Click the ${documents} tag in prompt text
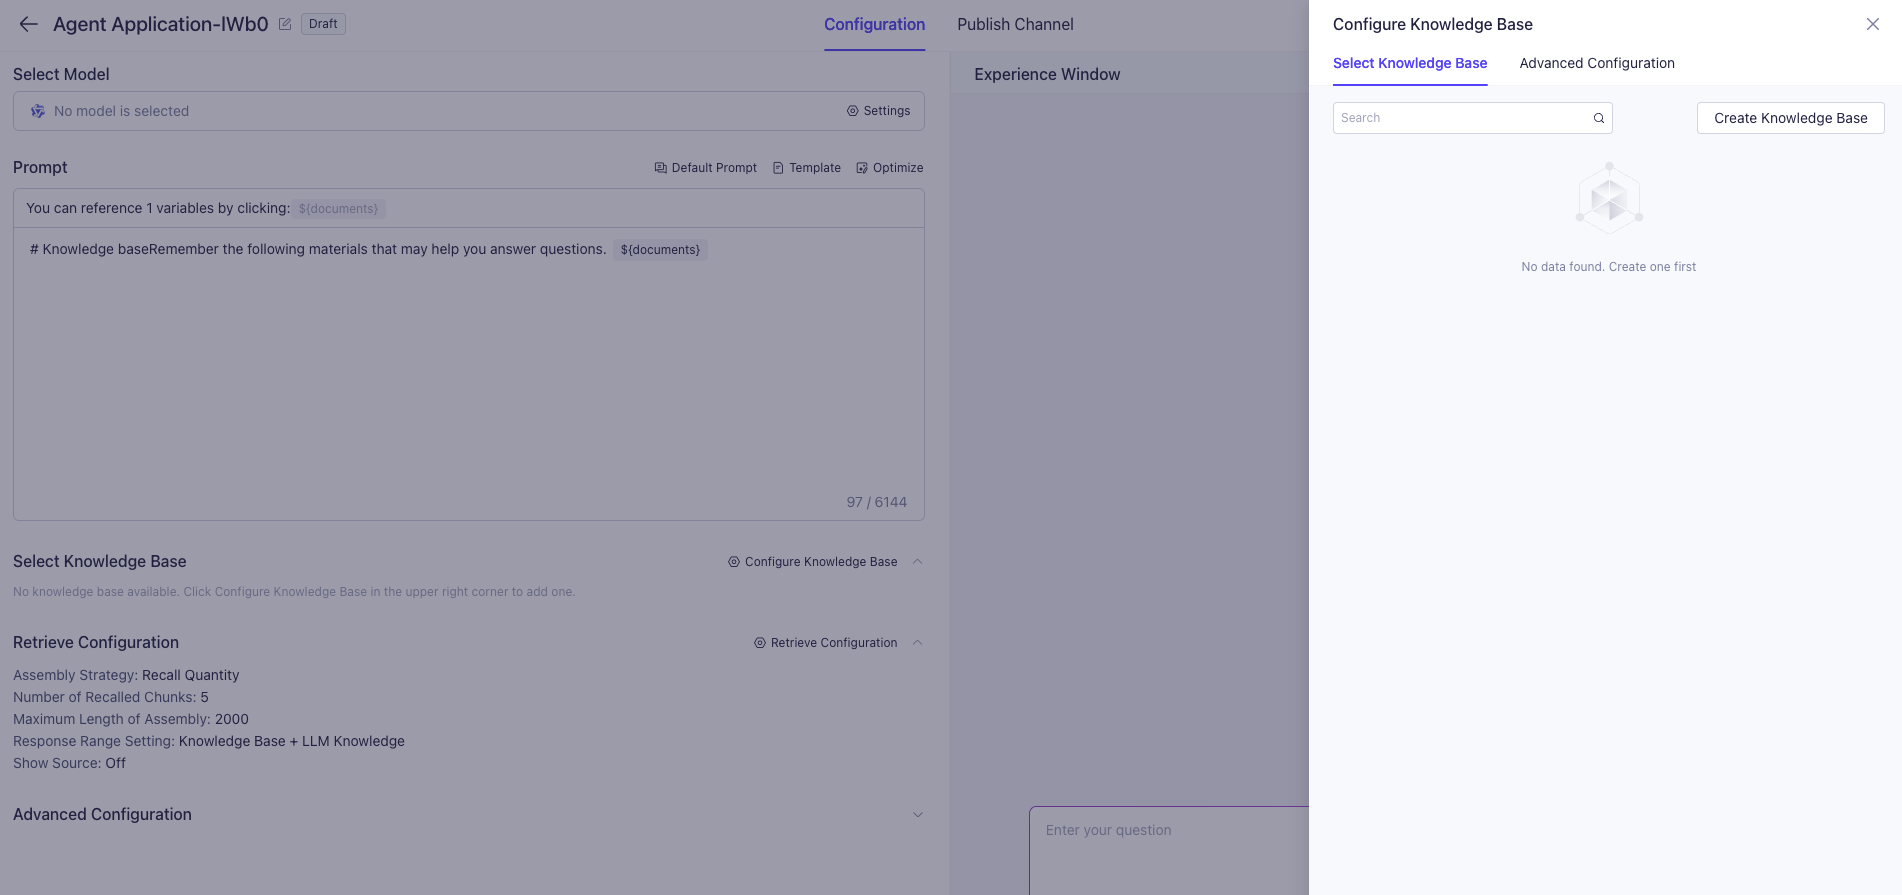This screenshot has height=895, width=1902. tap(660, 250)
